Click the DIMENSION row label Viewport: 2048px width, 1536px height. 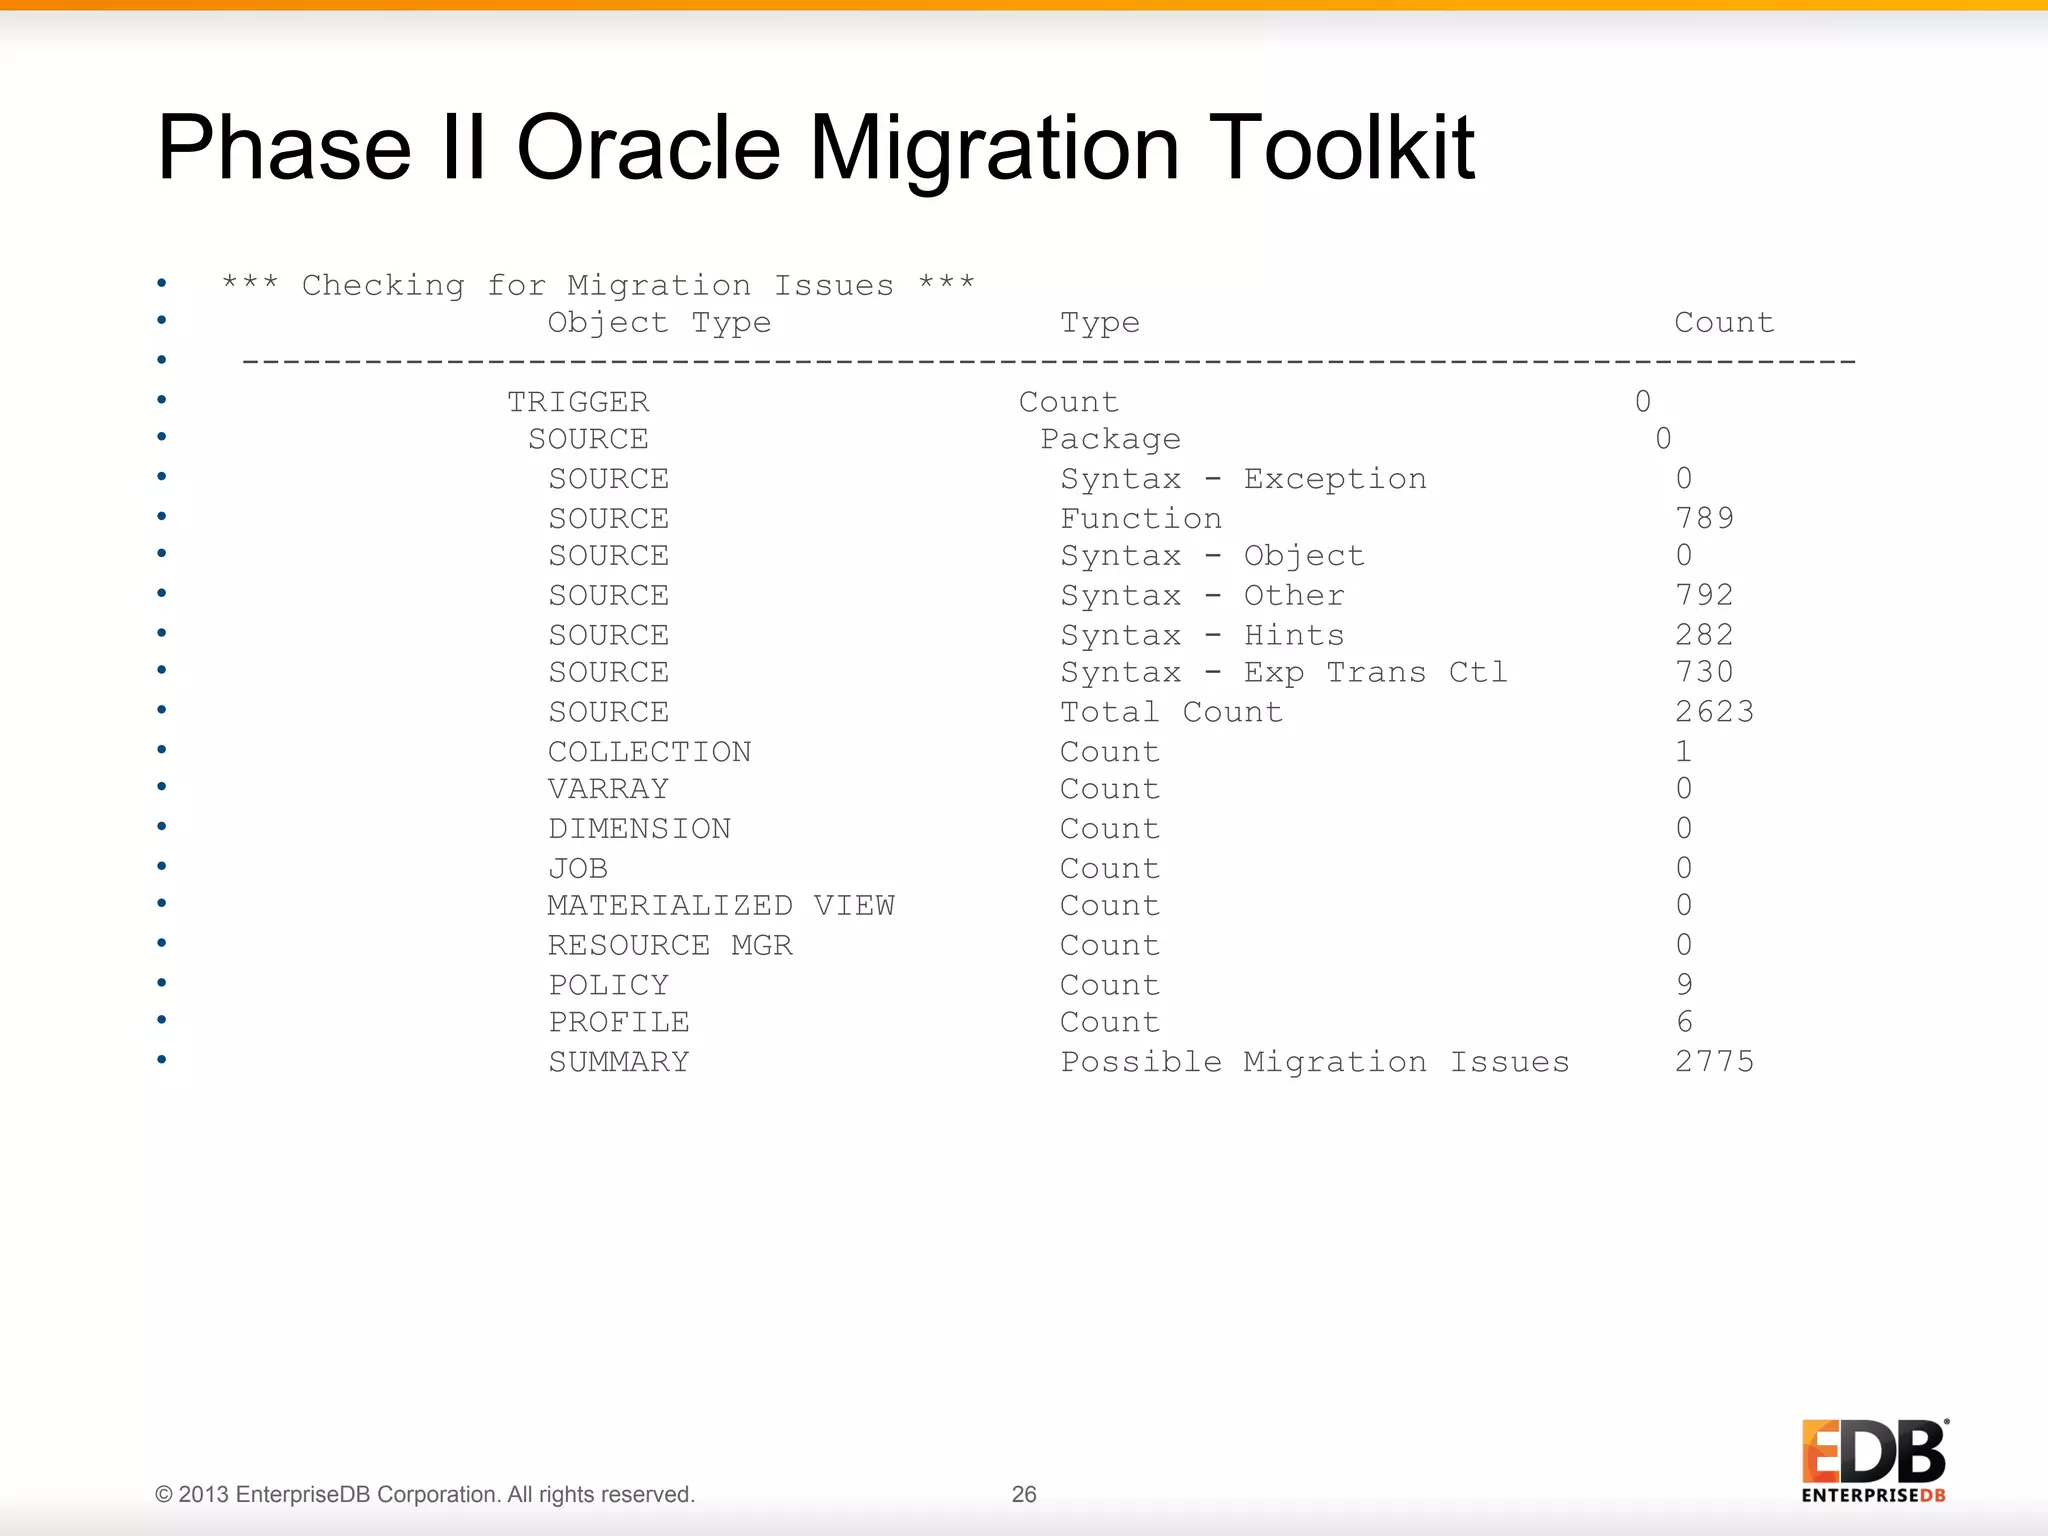tap(639, 829)
